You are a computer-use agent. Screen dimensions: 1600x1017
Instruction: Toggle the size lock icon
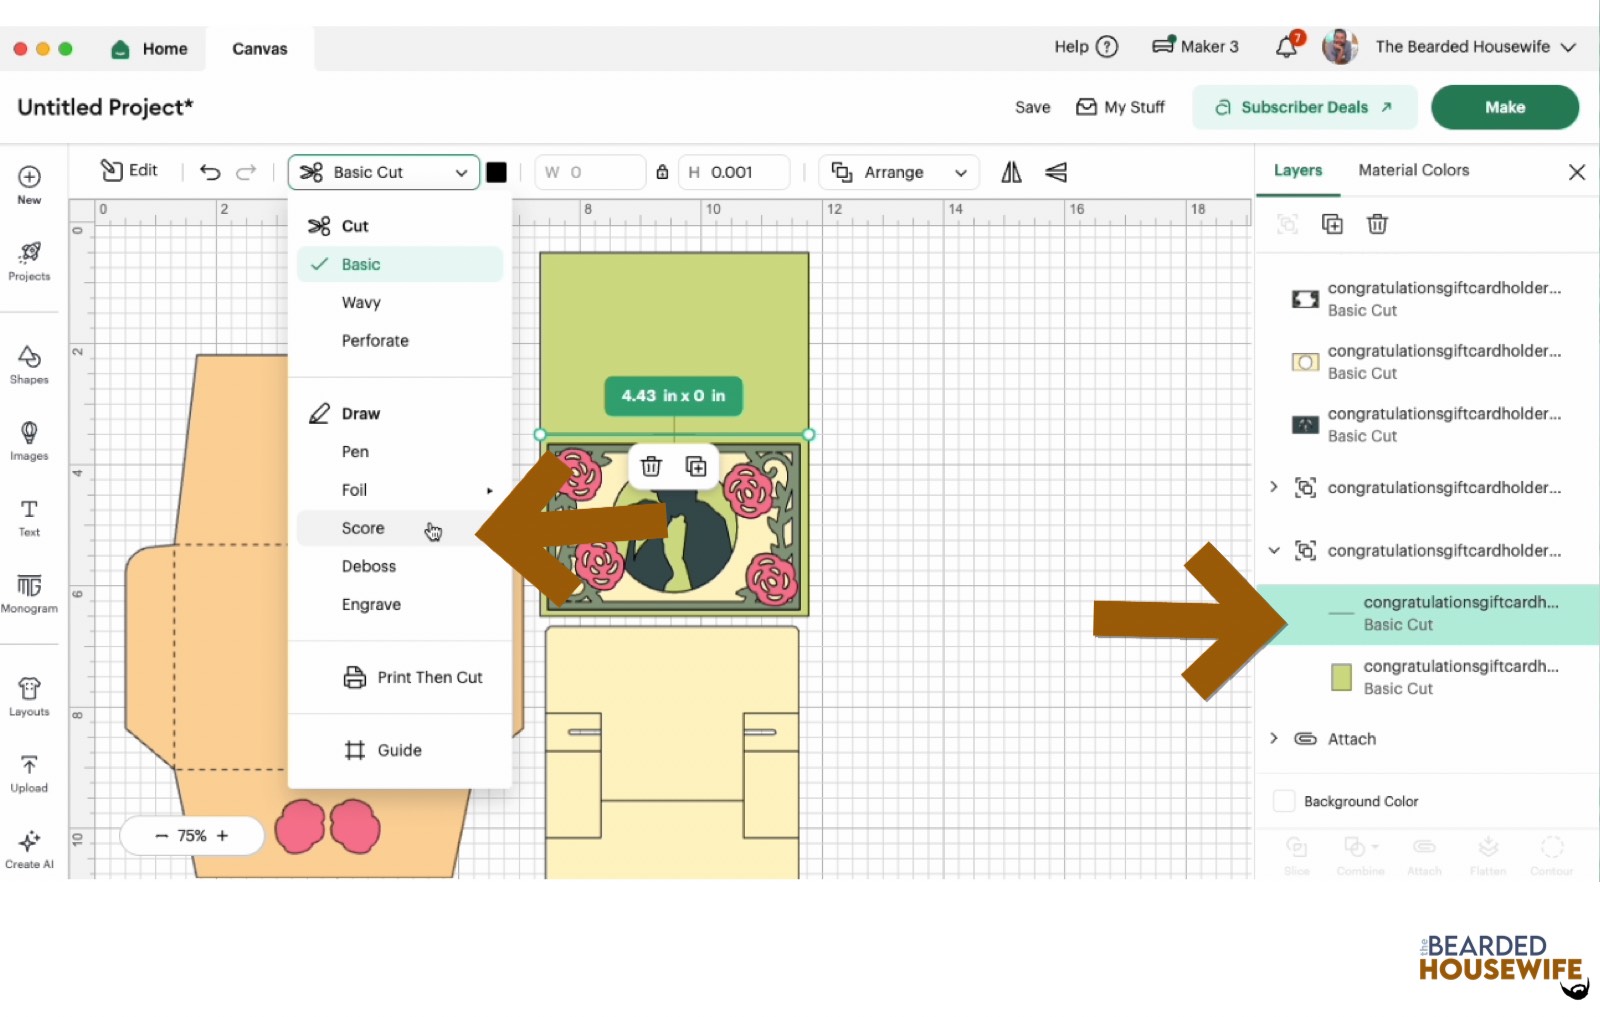(662, 172)
